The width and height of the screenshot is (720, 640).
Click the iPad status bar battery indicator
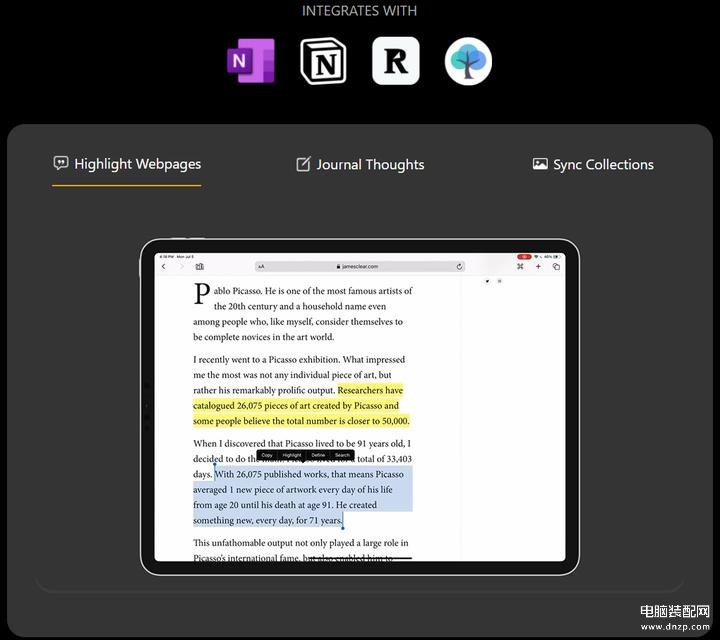click(556, 257)
